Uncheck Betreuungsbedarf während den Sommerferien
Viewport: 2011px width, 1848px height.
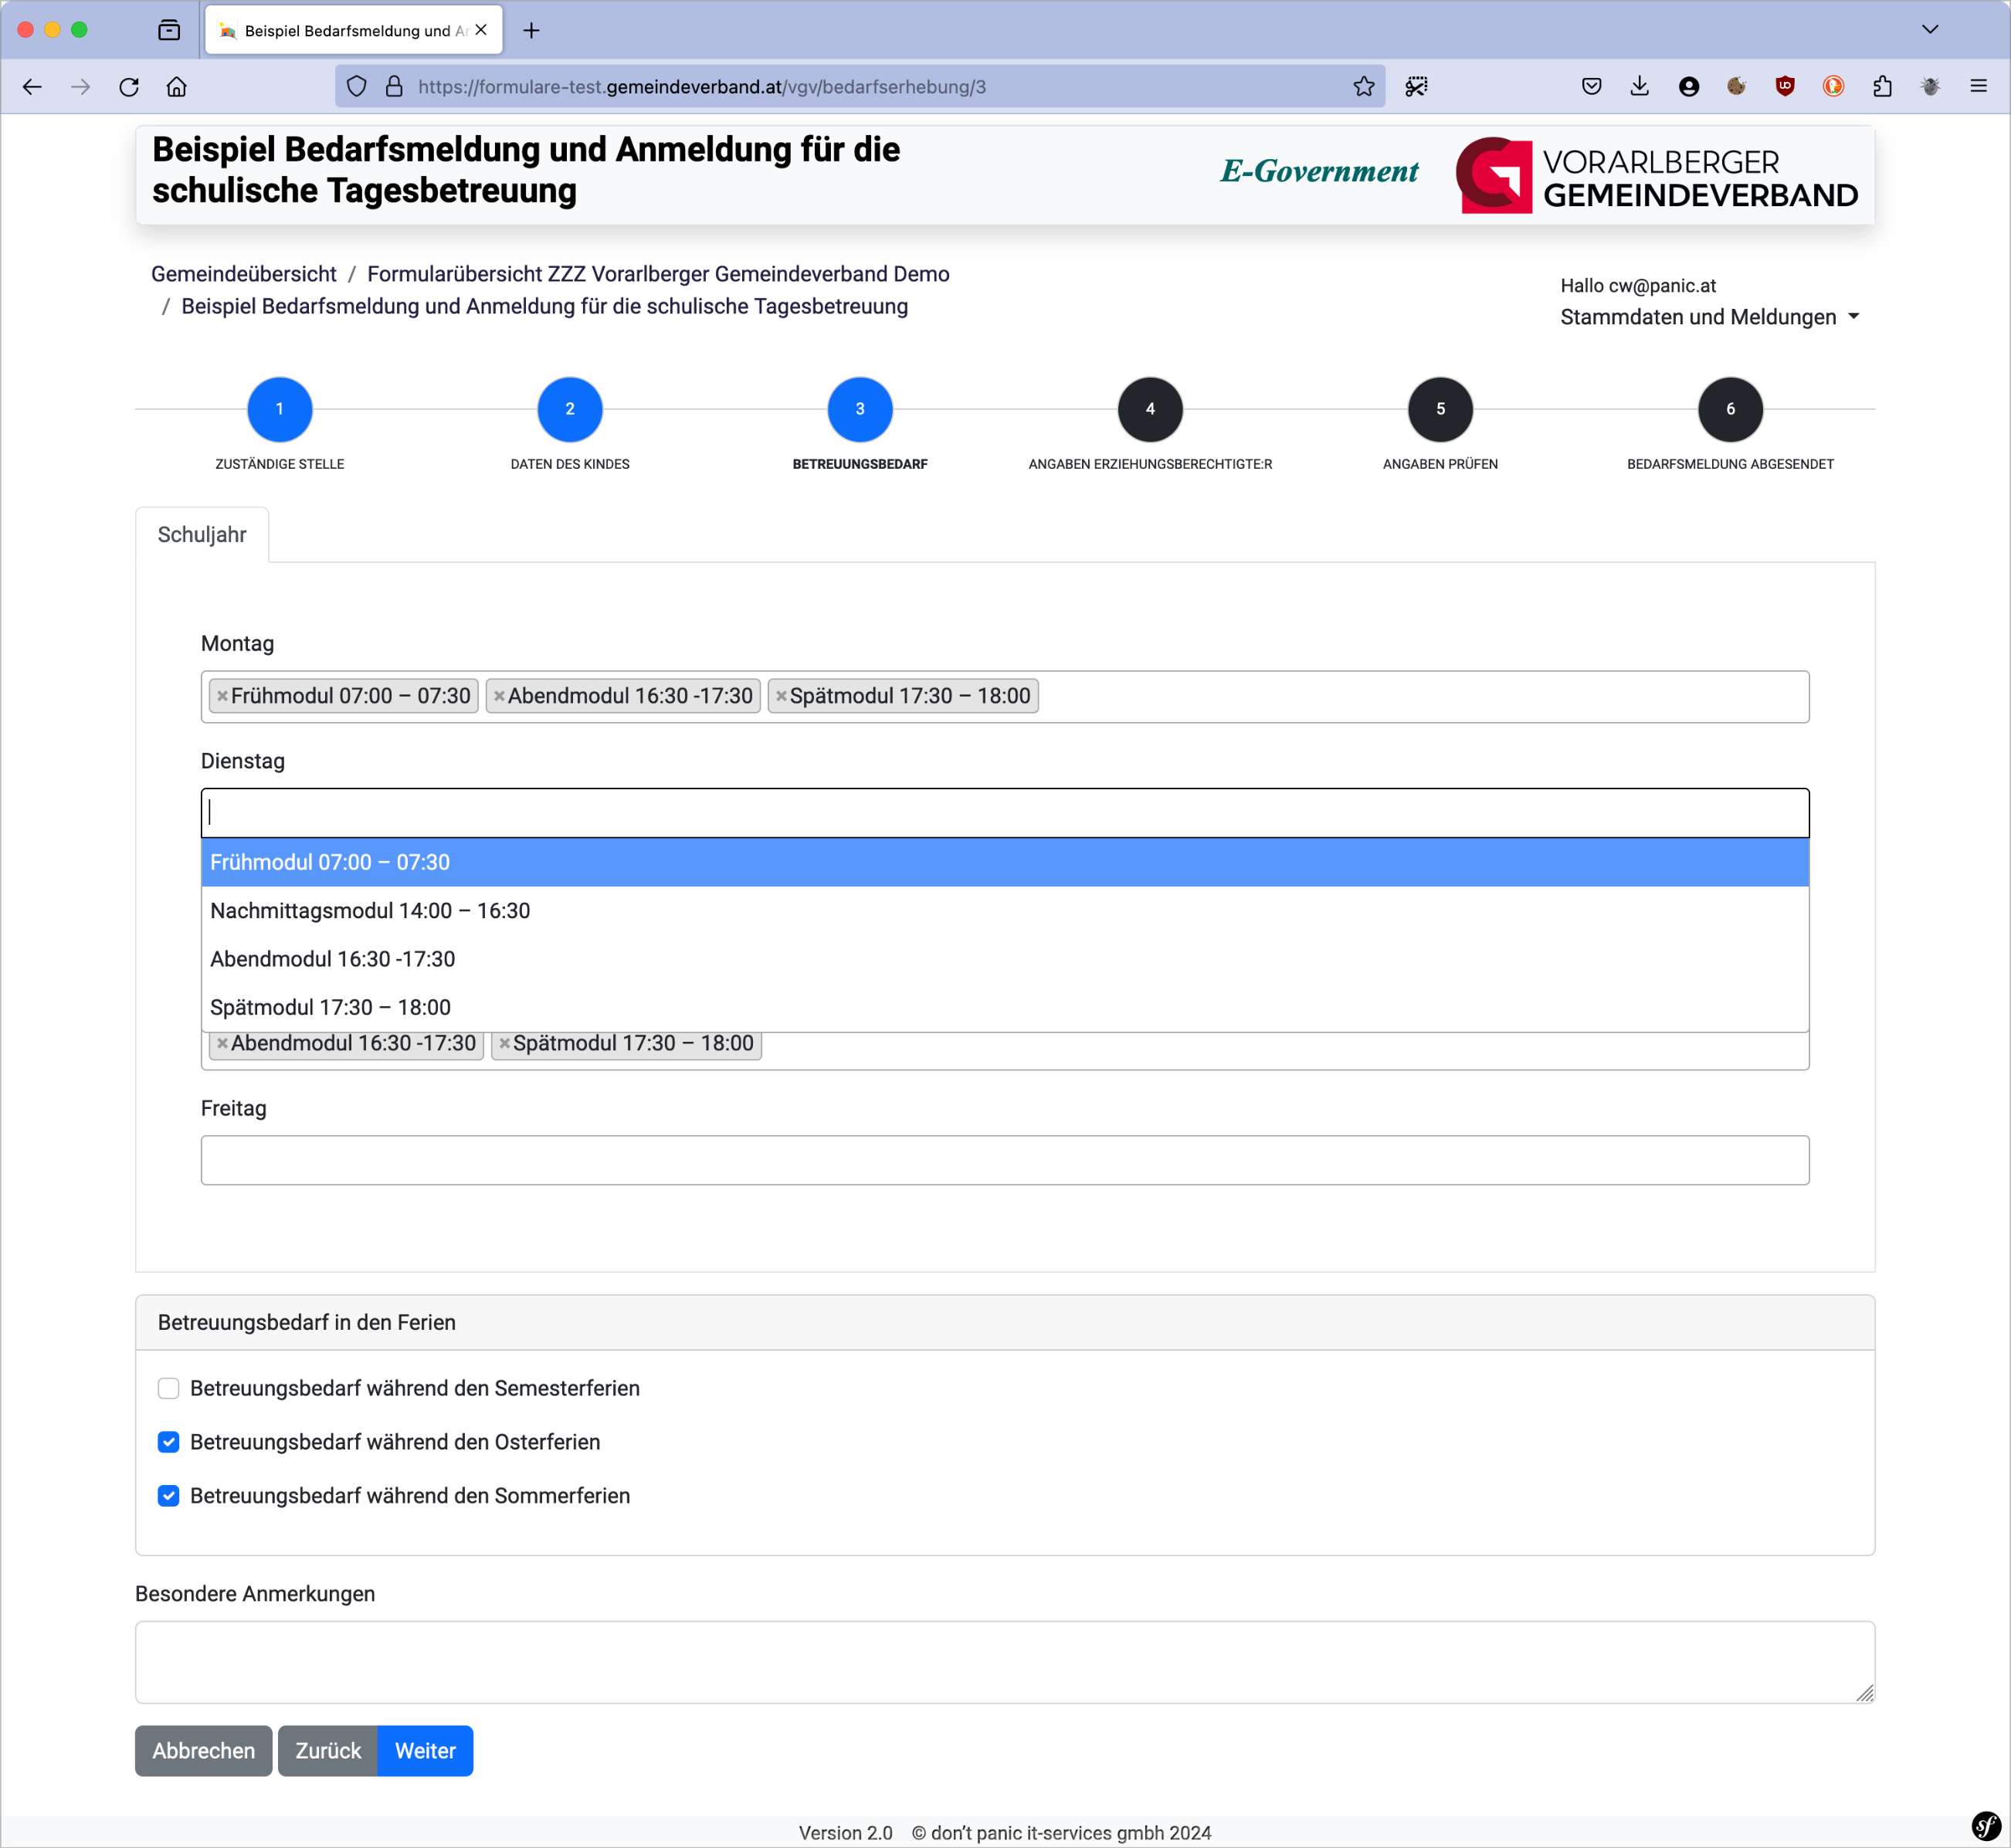(168, 1497)
